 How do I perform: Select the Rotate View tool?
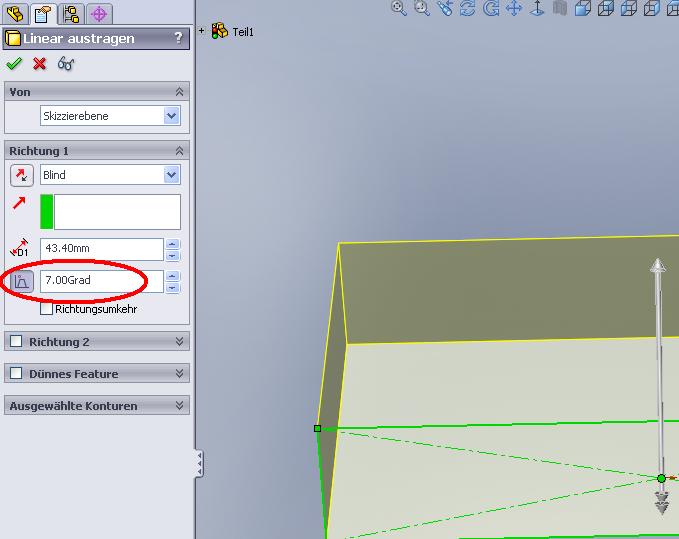(x=468, y=8)
